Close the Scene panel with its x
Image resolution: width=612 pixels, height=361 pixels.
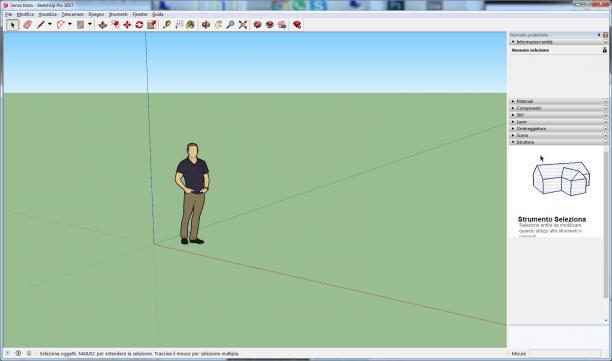point(605,135)
